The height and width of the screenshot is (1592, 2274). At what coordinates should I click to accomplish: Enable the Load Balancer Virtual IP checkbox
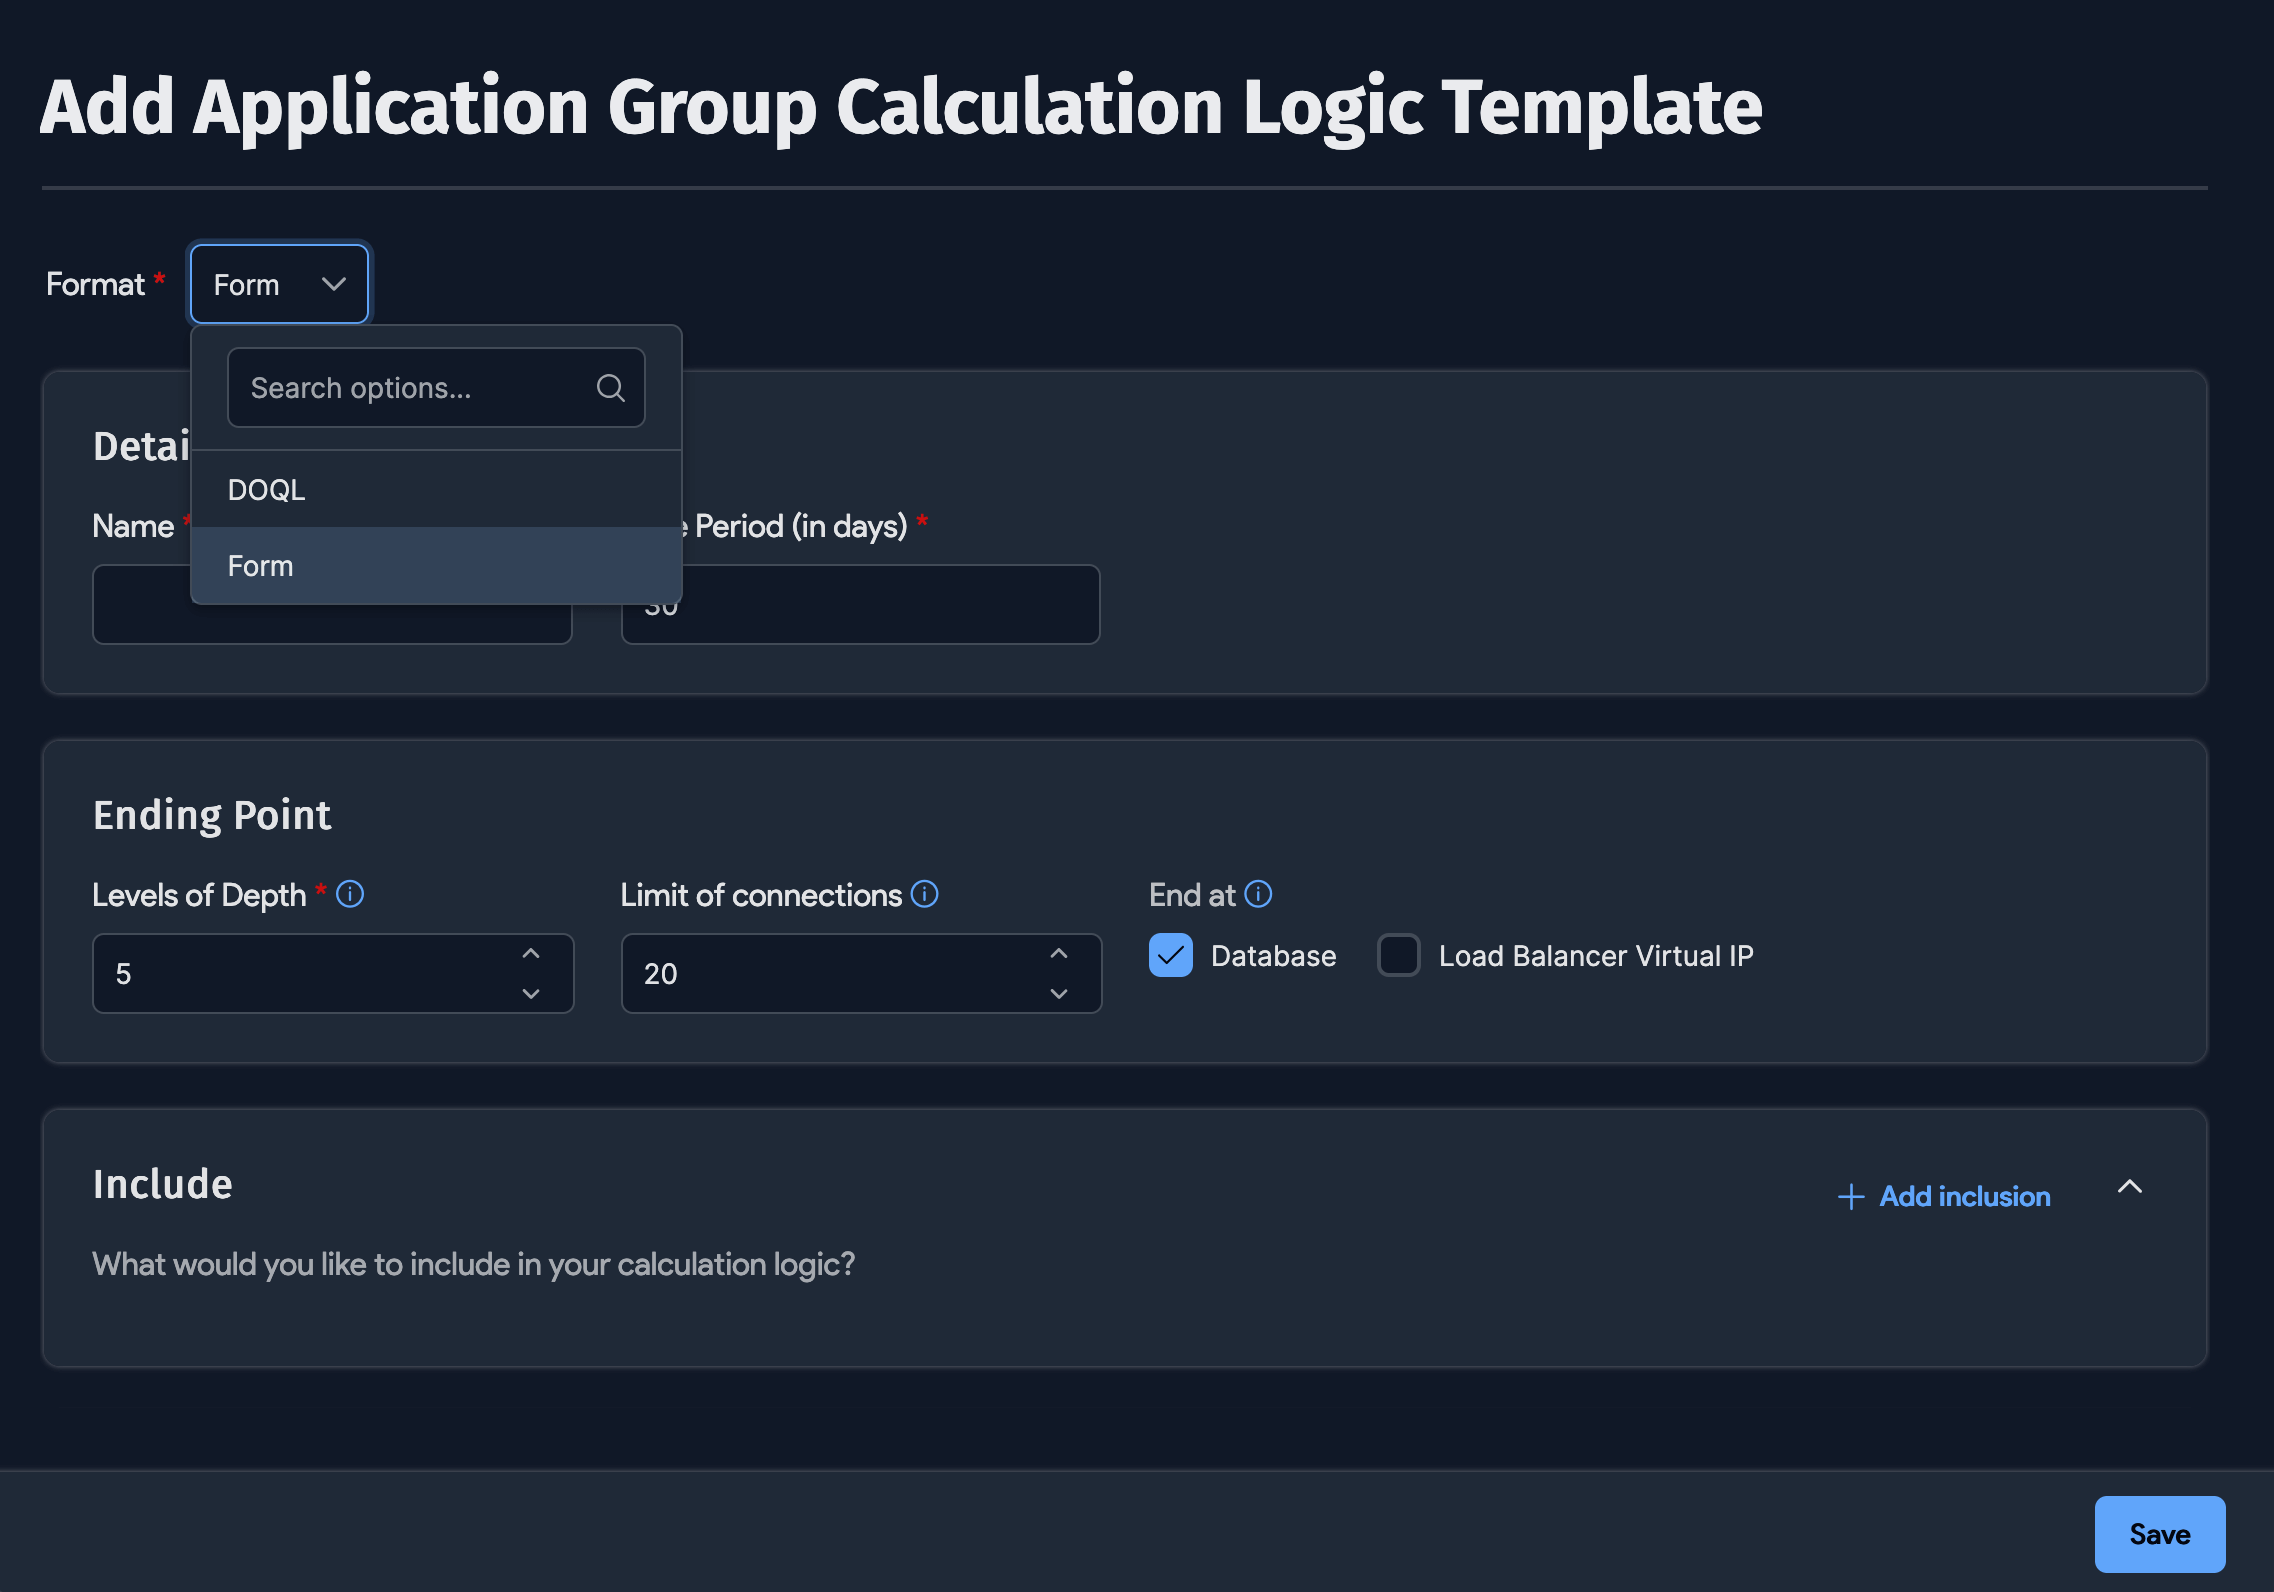point(1398,955)
